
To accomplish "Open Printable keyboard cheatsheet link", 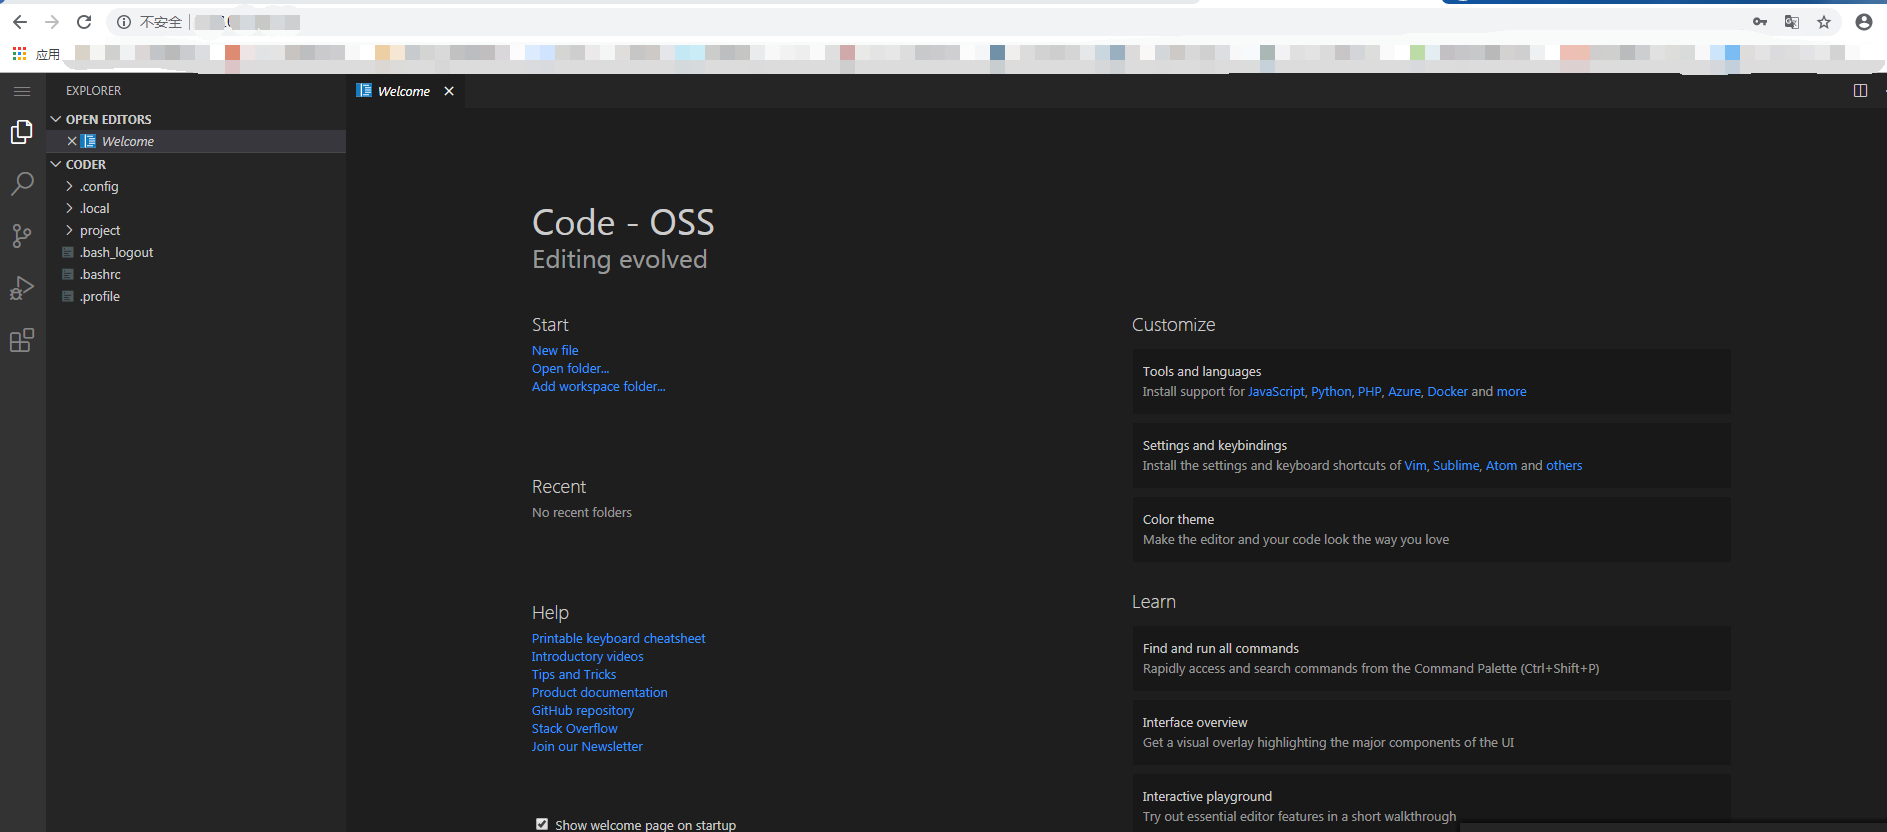I will [618, 639].
